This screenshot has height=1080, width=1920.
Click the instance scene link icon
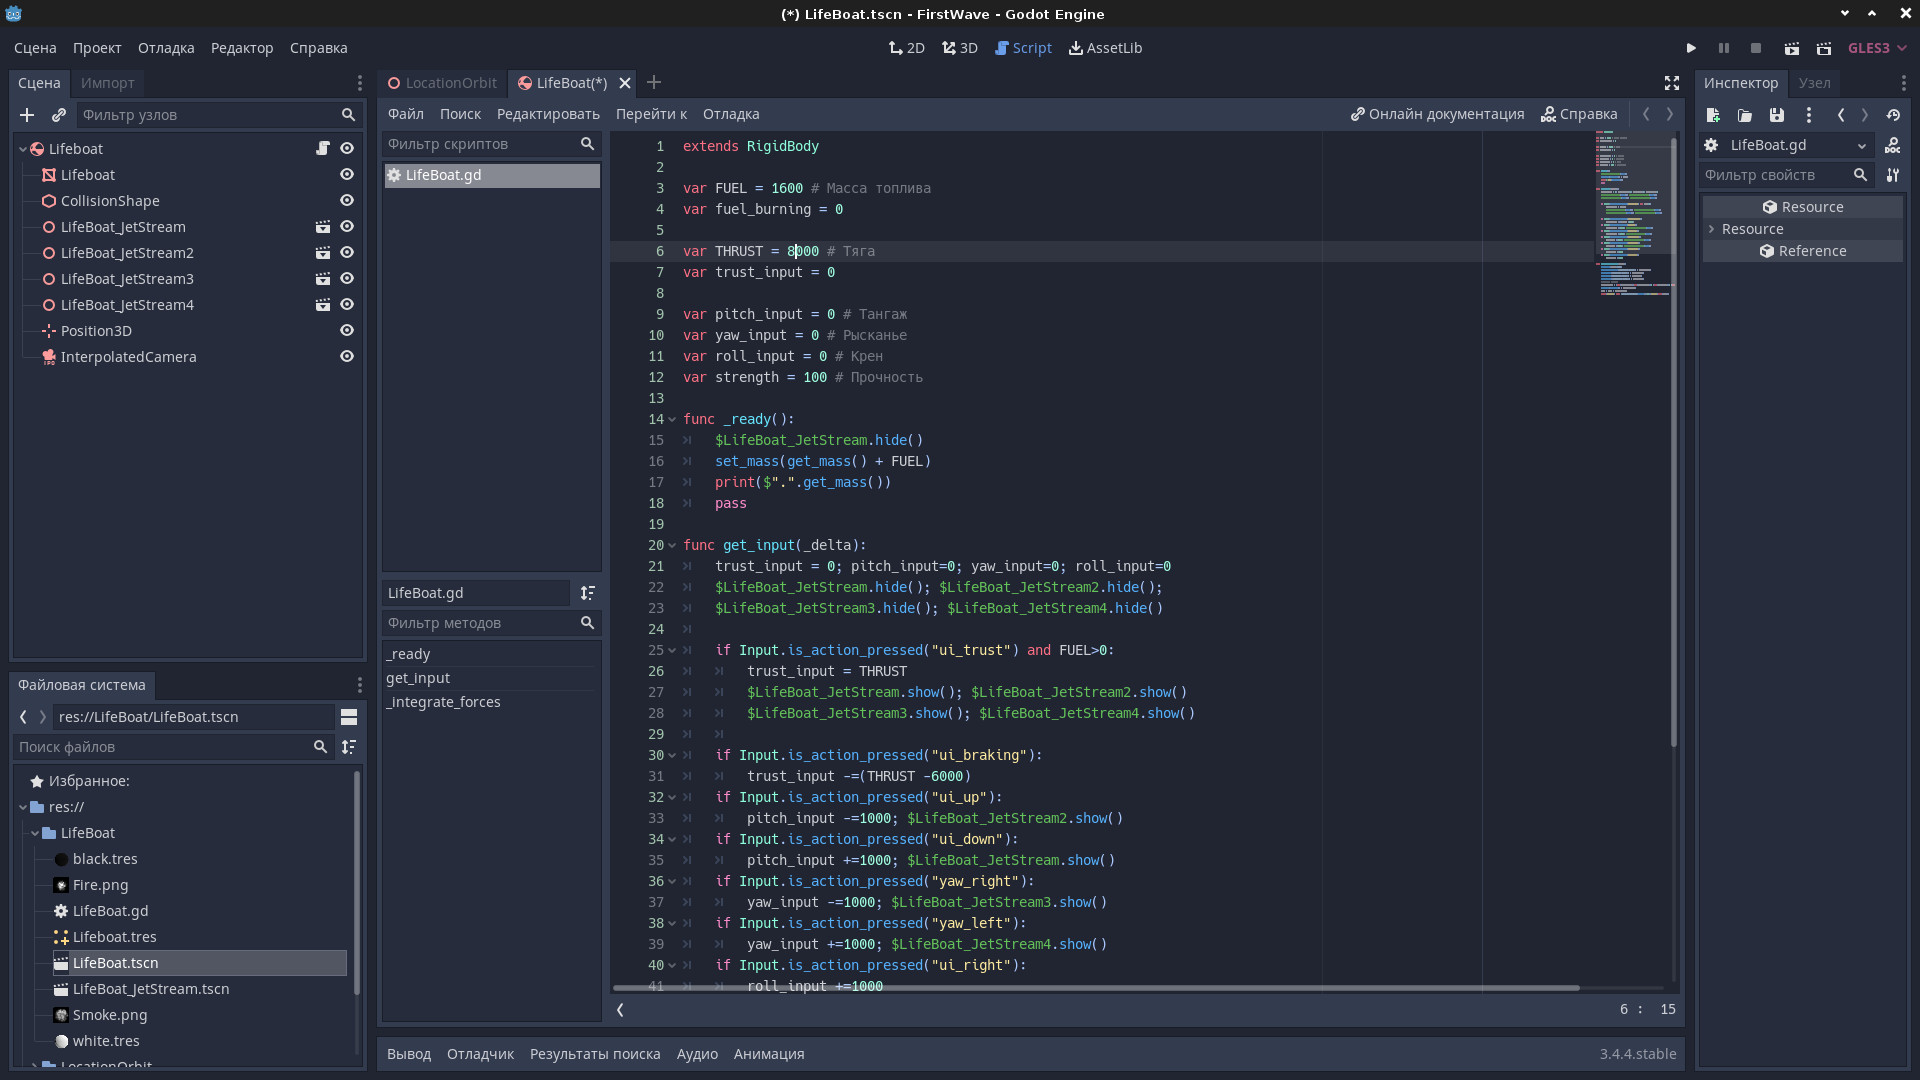59,115
